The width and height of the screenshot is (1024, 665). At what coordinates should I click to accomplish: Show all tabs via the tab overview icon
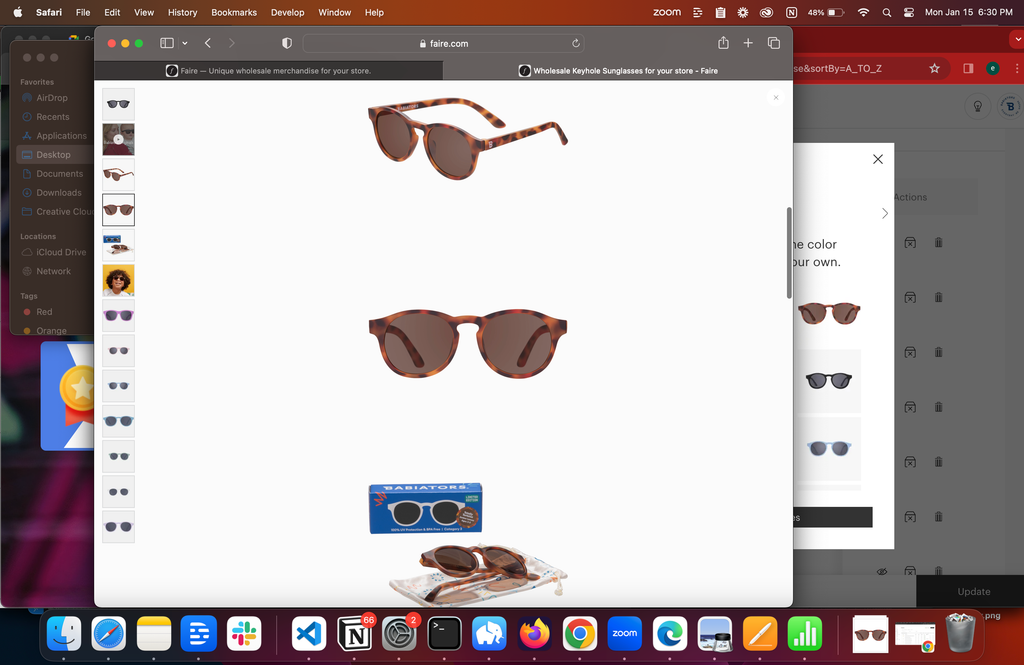774,43
